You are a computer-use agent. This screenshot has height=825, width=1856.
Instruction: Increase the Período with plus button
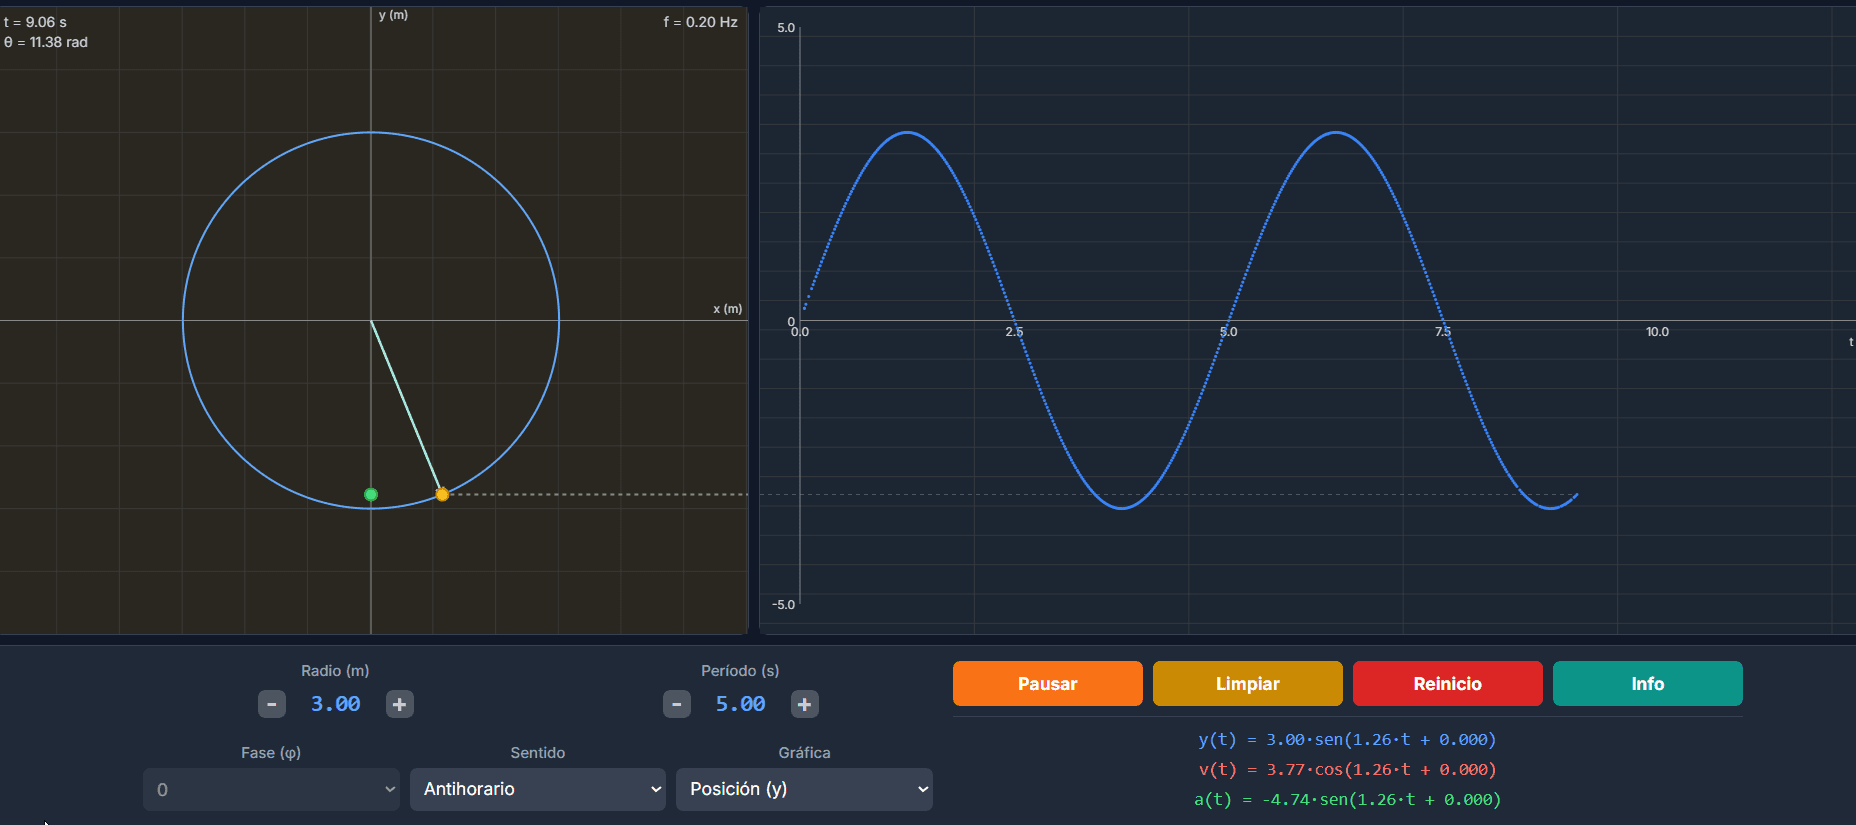click(x=804, y=704)
